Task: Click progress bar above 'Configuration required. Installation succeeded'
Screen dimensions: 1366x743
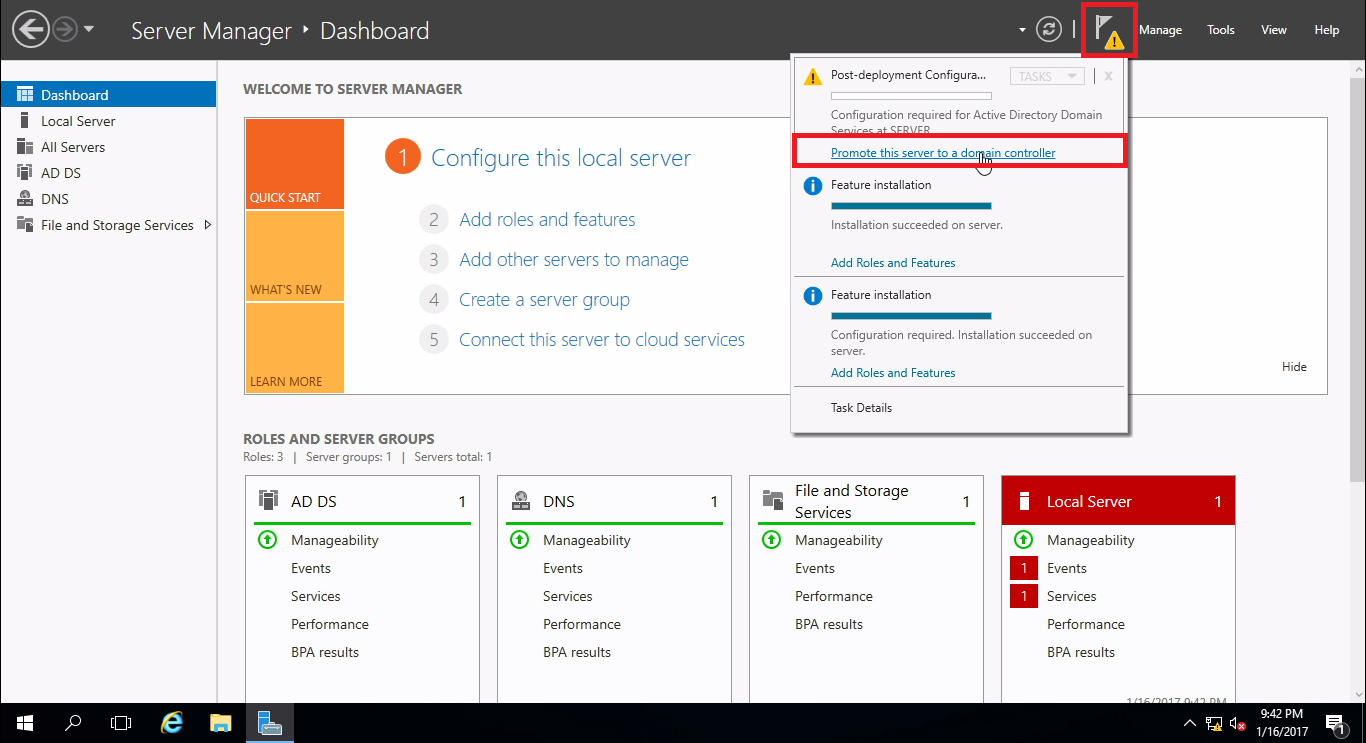Action: click(x=911, y=316)
